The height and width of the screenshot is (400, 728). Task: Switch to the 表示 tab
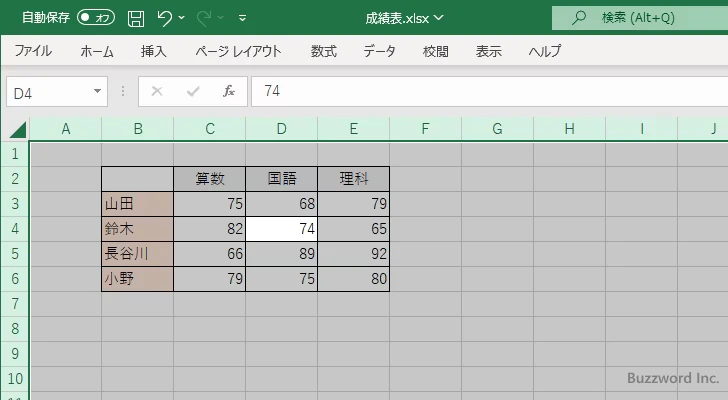[x=488, y=51]
